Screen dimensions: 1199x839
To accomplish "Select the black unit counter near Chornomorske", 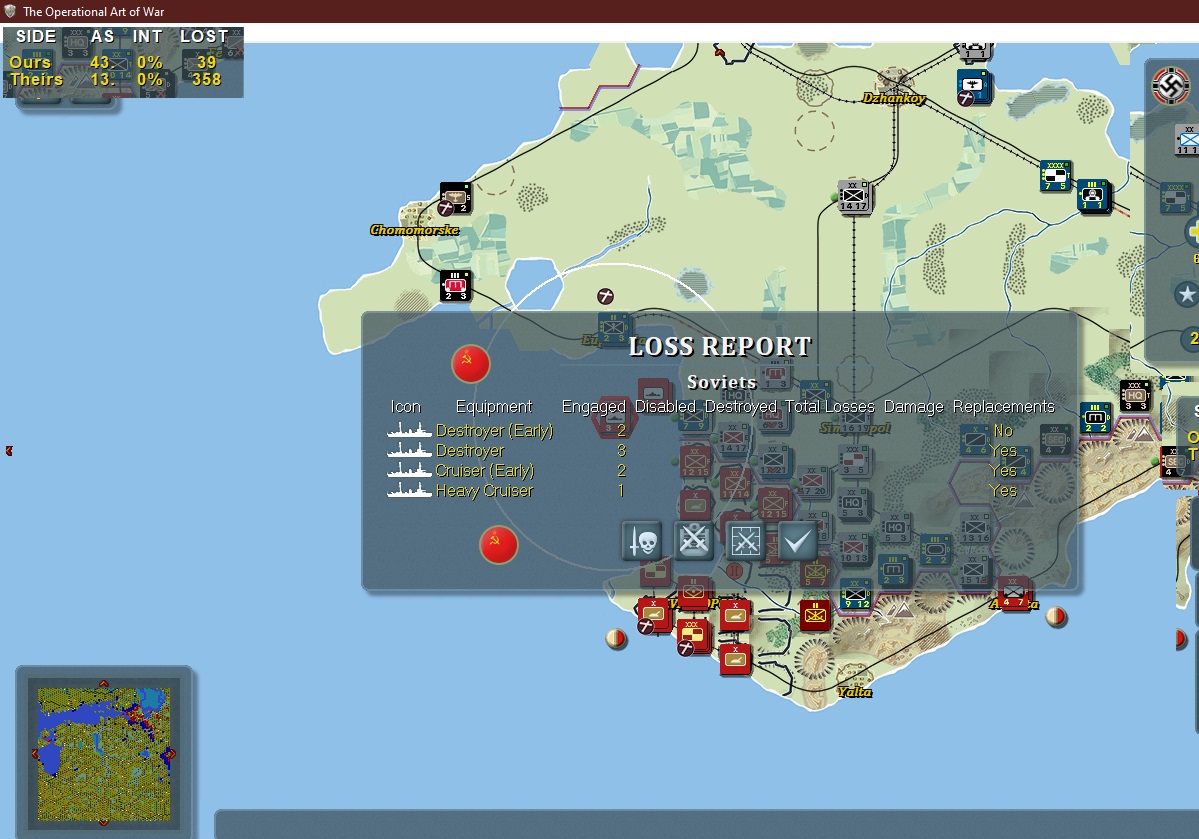I will click(x=455, y=199).
